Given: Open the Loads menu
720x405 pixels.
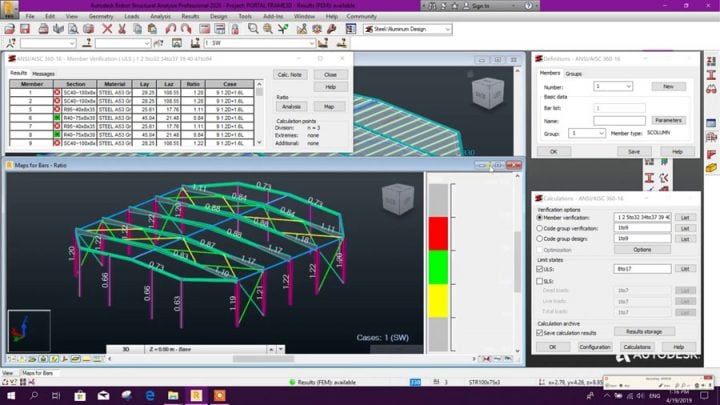Looking at the screenshot, I should pyautogui.click(x=132, y=17).
